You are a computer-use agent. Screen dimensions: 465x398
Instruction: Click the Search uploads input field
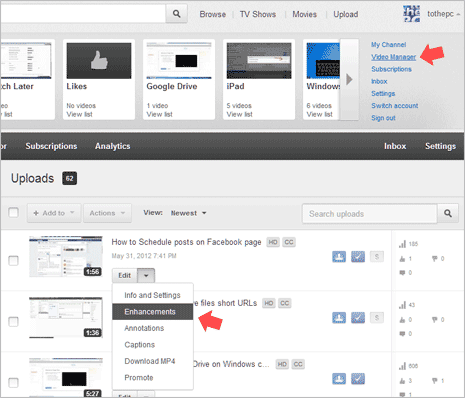coord(370,213)
